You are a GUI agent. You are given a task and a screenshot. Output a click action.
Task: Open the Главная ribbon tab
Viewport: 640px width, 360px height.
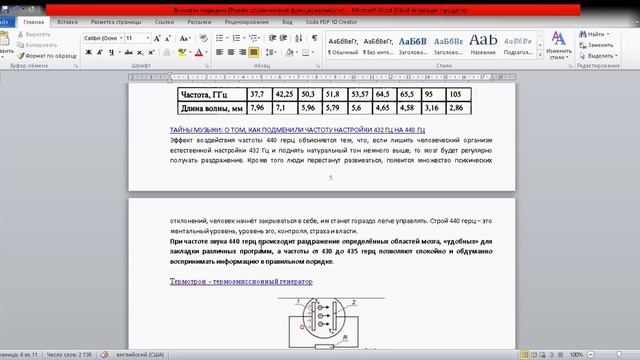33,22
